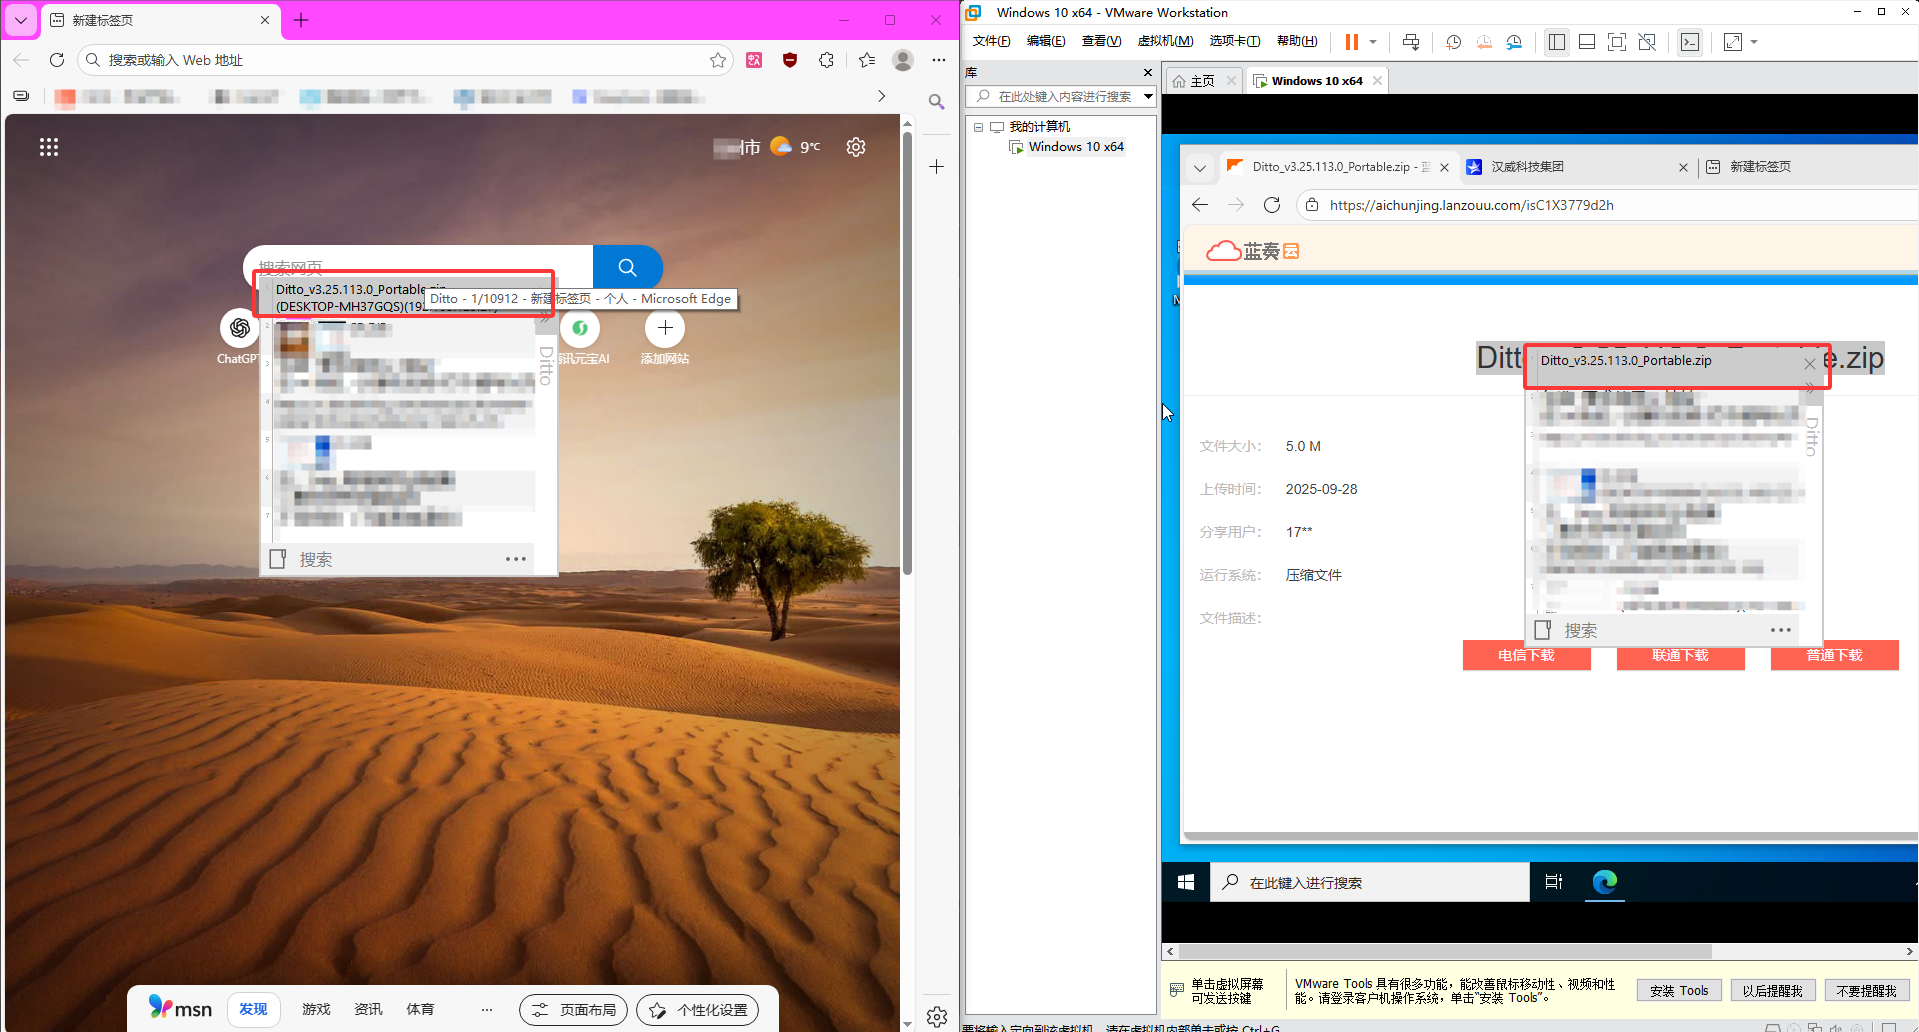Open the Favorites list icon in Edge
Screen dimensions: 1919x1032
tap(867, 60)
